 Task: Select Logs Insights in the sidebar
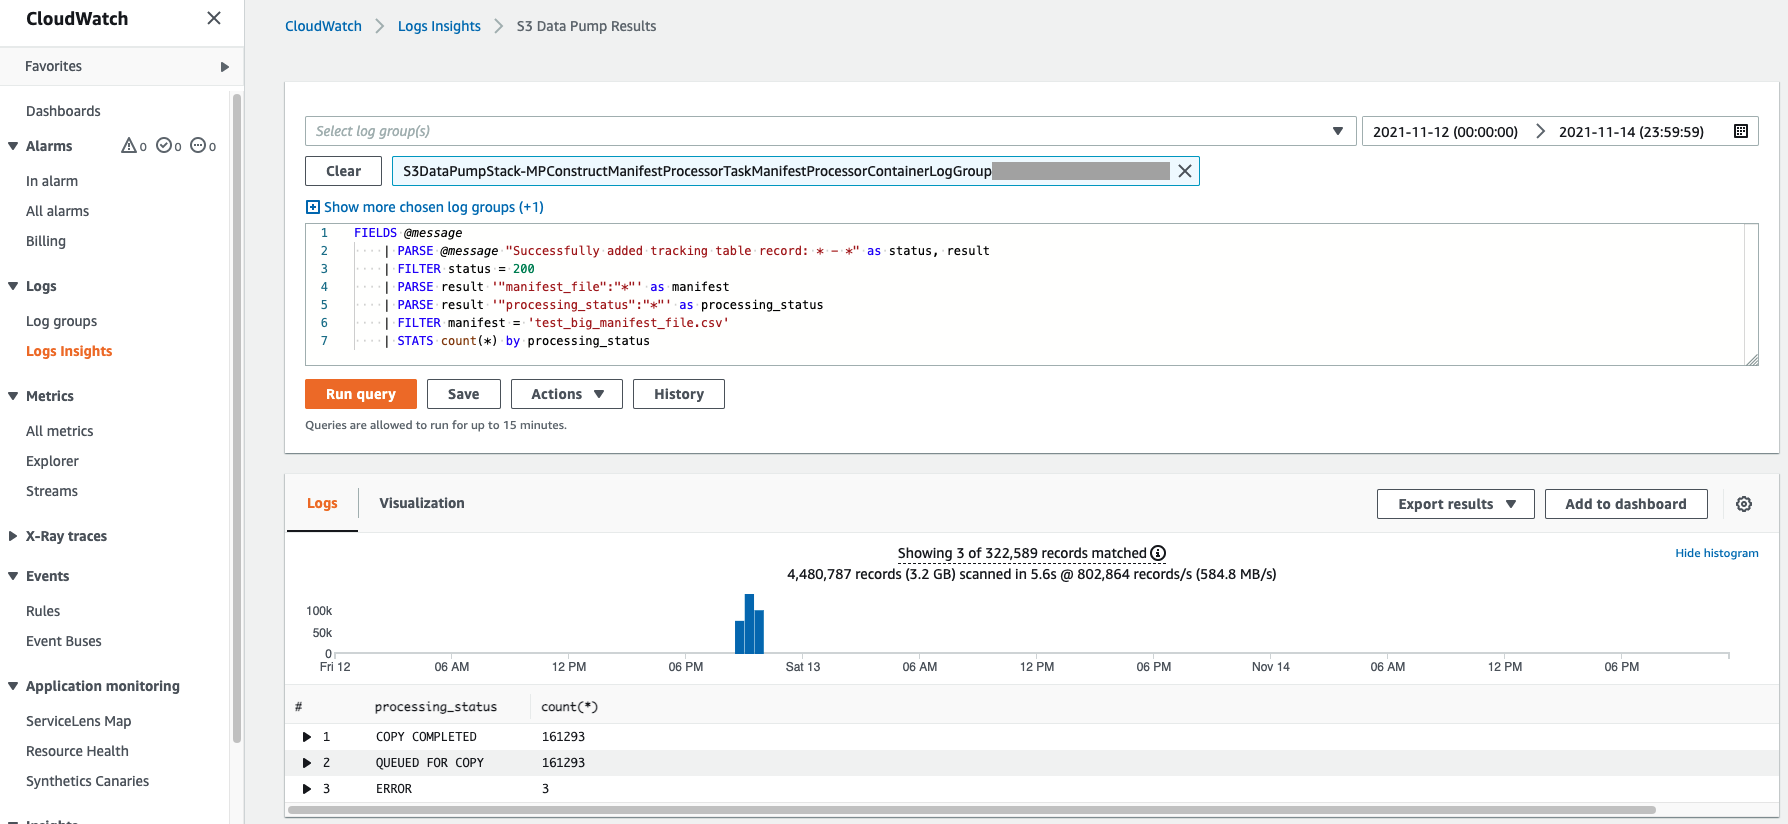pyautogui.click(x=69, y=351)
